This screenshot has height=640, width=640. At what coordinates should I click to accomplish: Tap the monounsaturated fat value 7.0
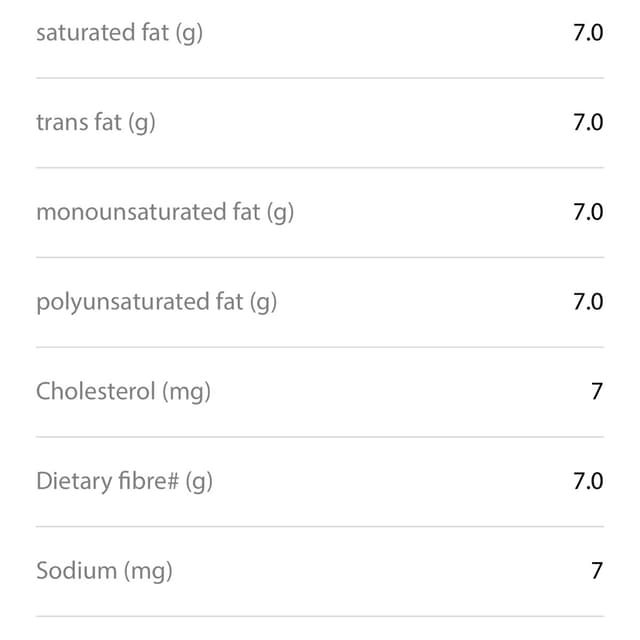(x=588, y=212)
